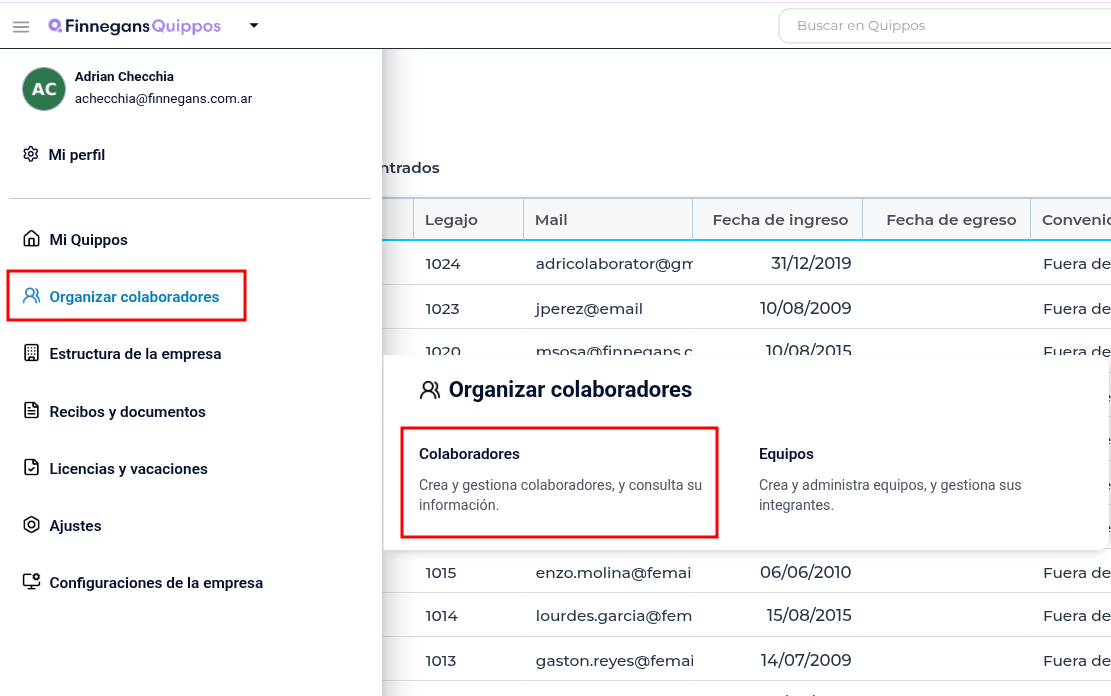Viewport: 1111px width, 696px height.
Task: Open the Ajustes menu item
Action: pyautogui.click(x=62, y=525)
